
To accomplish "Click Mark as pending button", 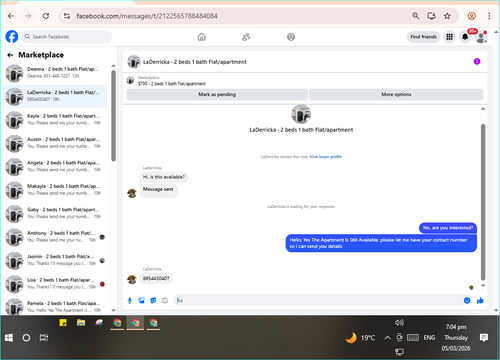I will pyautogui.click(x=217, y=94).
